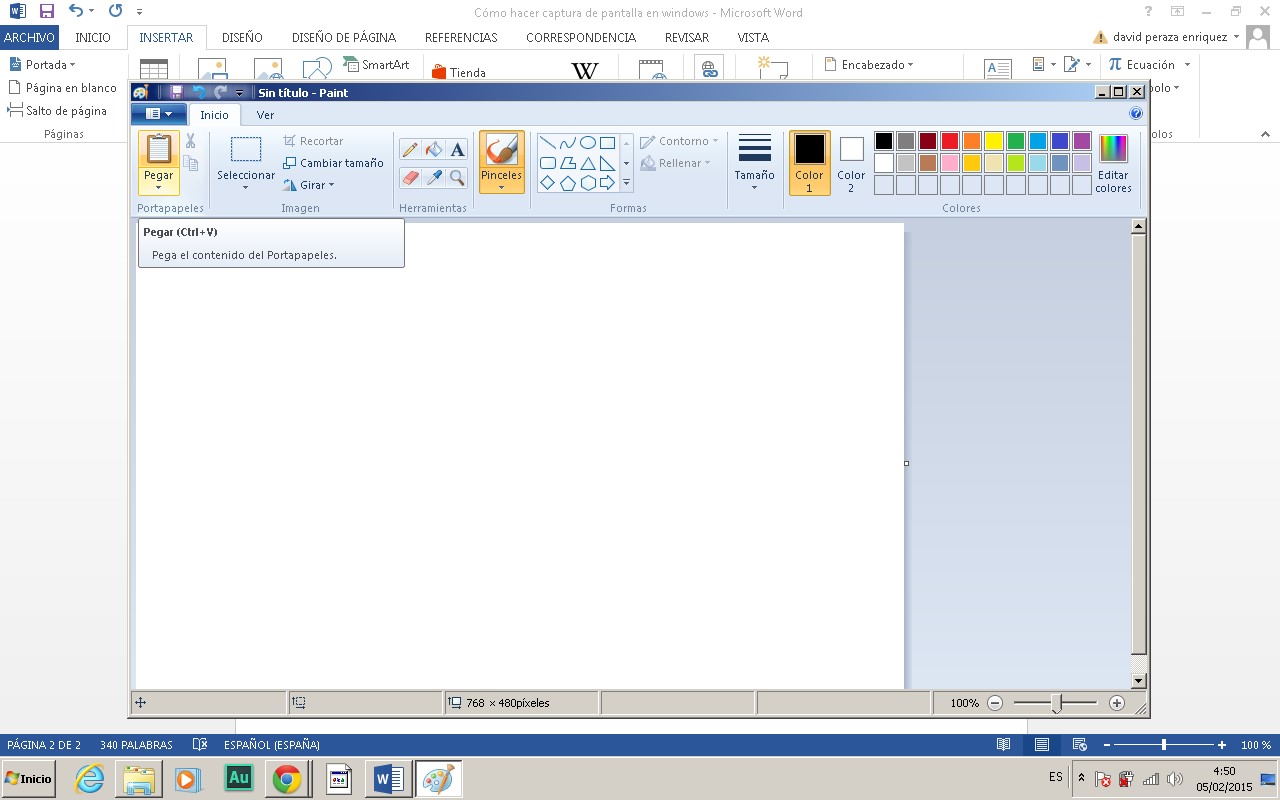Activate Color 1 foreground selector

pyautogui.click(x=810, y=163)
